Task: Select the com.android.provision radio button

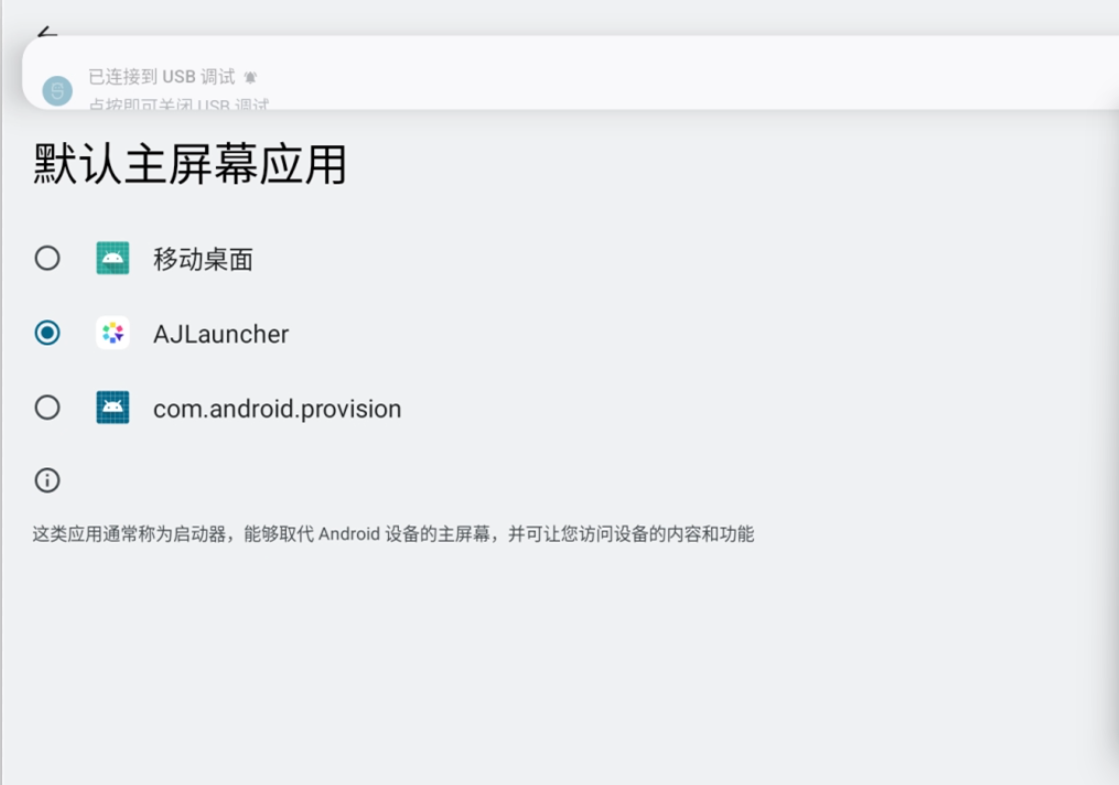Action: pos(47,407)
